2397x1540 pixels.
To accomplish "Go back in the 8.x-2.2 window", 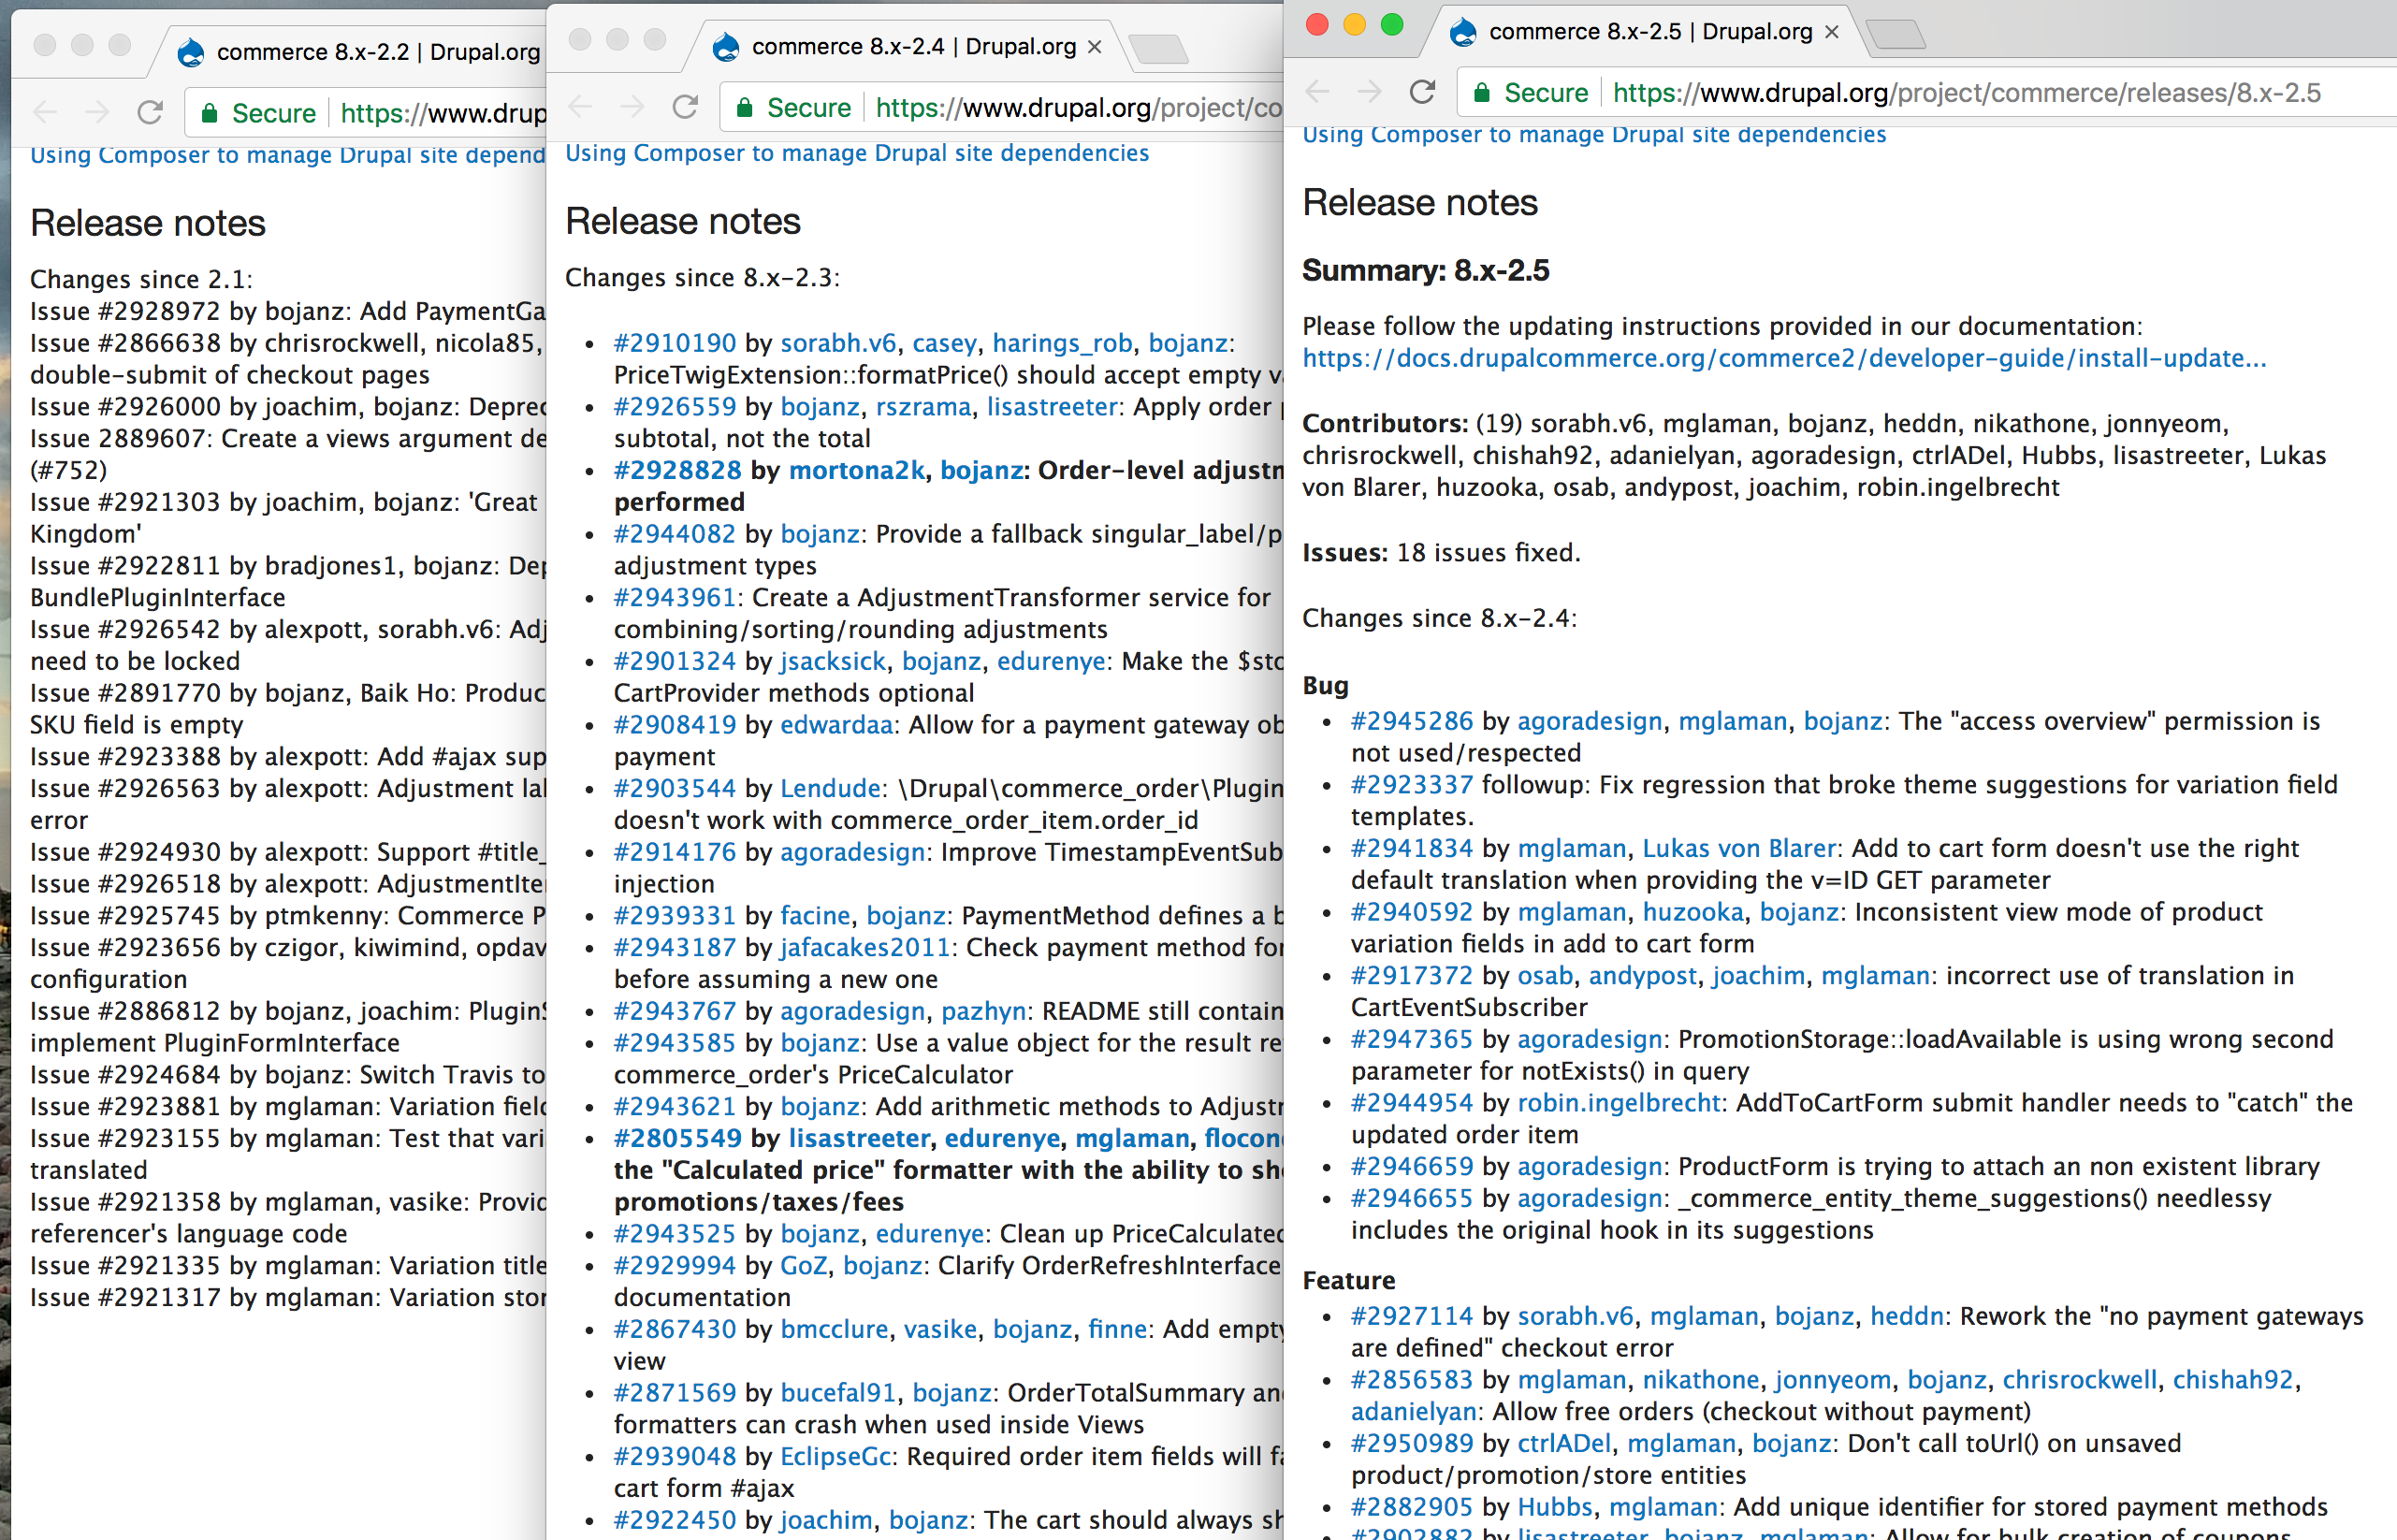I will (x=46, y=112).
